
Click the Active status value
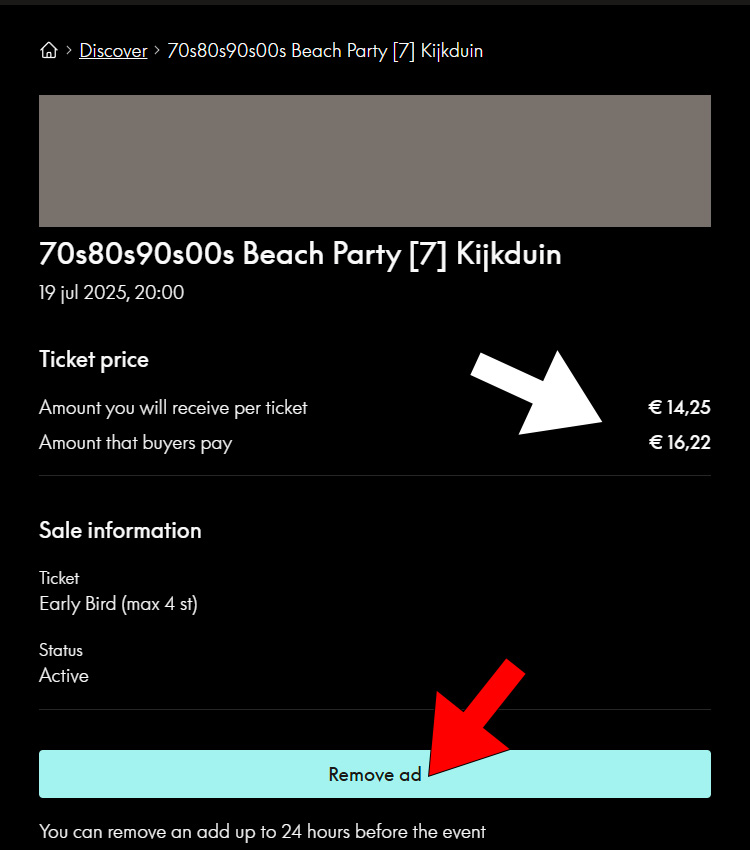coord(64,676)
